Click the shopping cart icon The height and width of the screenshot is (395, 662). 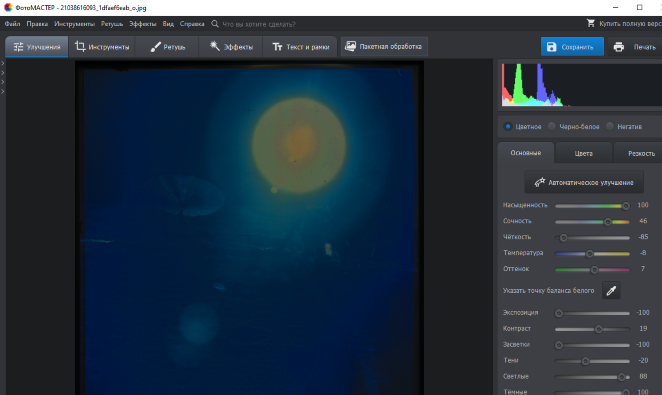(x=591, y=23)
